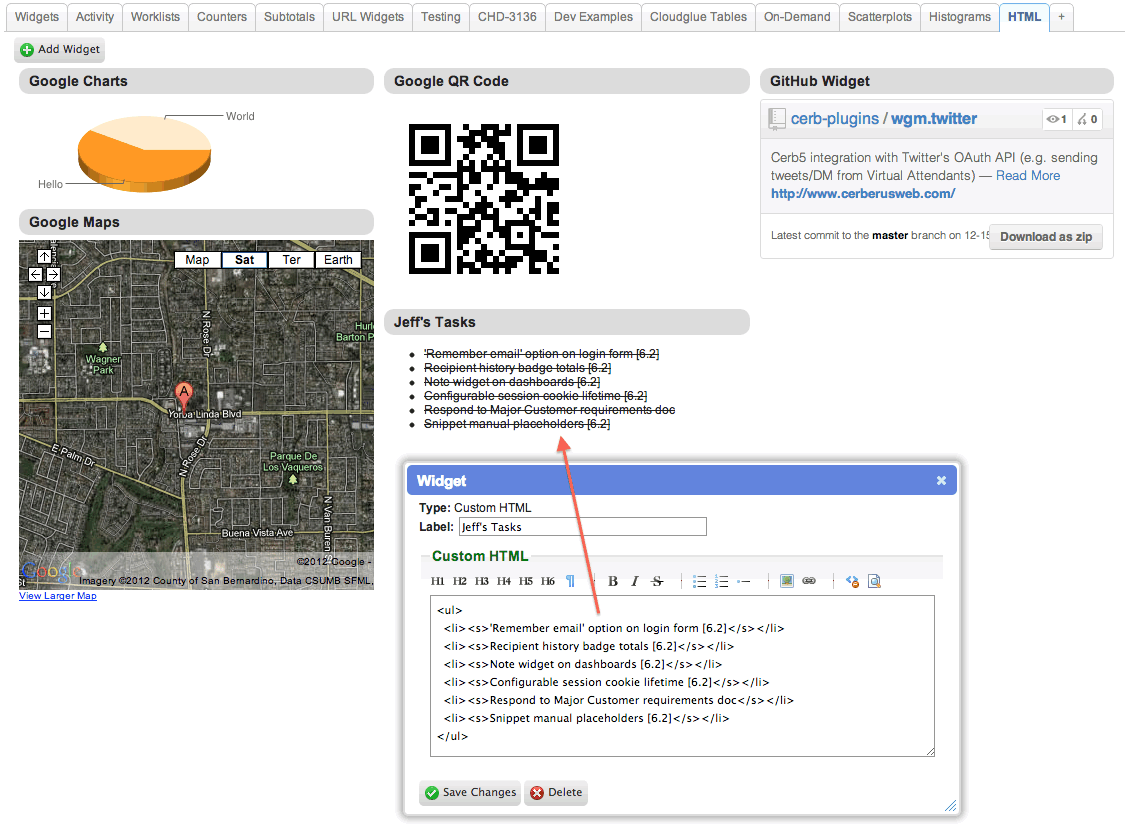The image size is (1125, 835).
Task: Pan the Google map up
Action: coord(44,256)
